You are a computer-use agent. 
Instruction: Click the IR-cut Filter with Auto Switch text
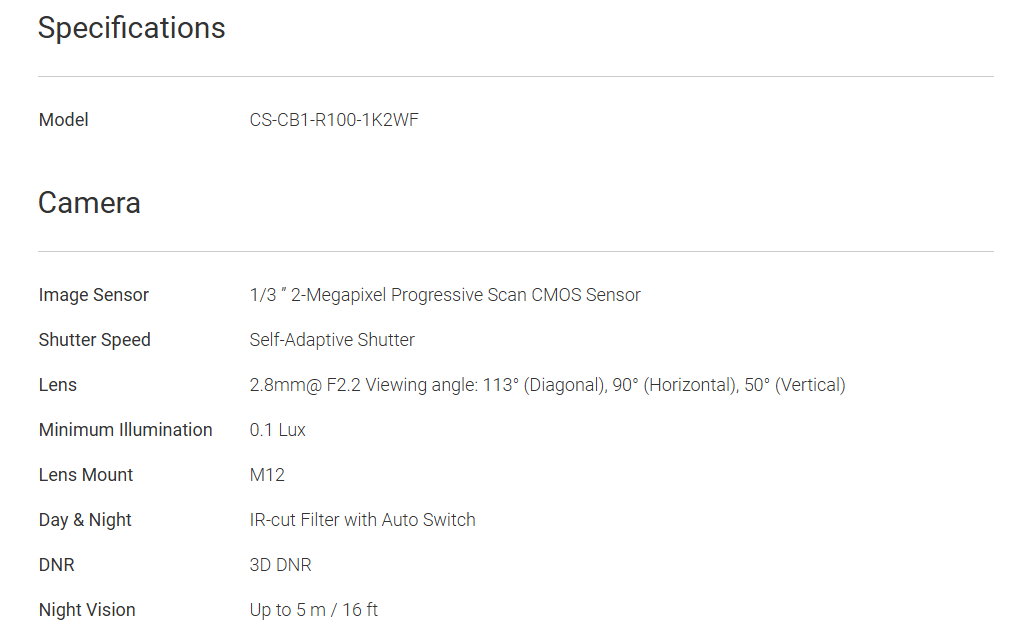[x=362, y=520]
